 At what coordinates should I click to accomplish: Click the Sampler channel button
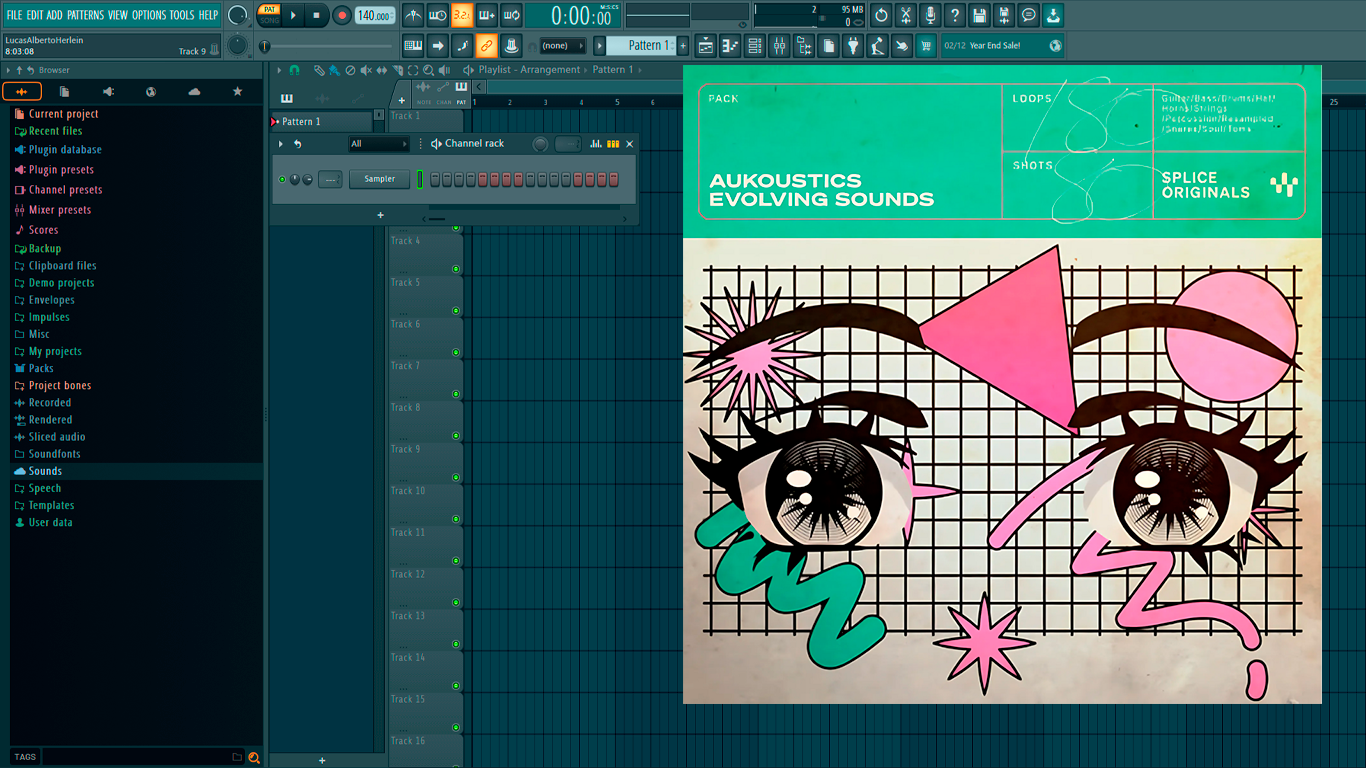tap(379, 179)
